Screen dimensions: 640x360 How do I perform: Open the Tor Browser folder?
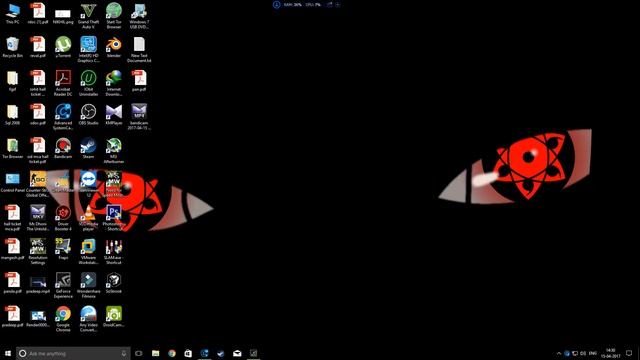(x=13, y=149)
